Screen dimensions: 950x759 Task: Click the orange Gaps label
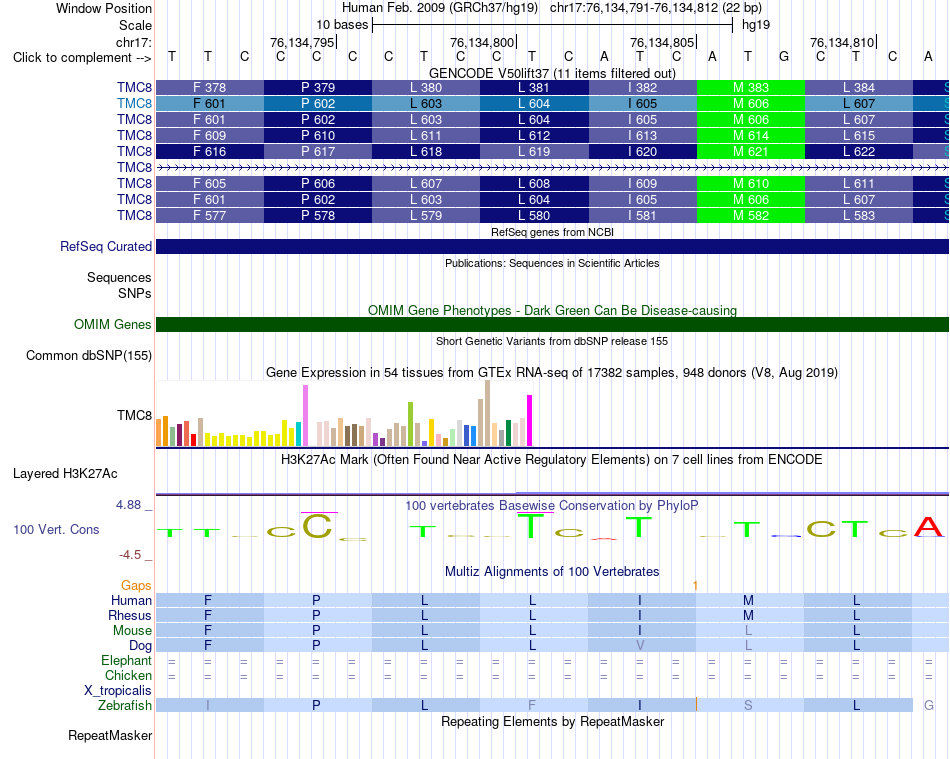coord(136,585)
